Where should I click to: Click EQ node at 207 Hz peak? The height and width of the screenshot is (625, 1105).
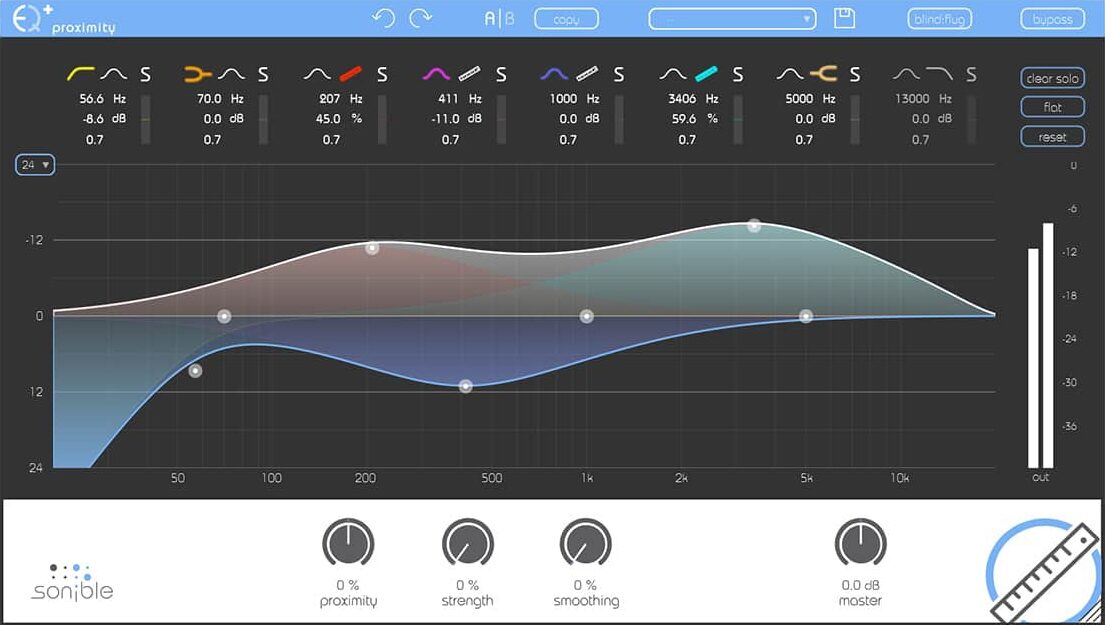(372, 248)
